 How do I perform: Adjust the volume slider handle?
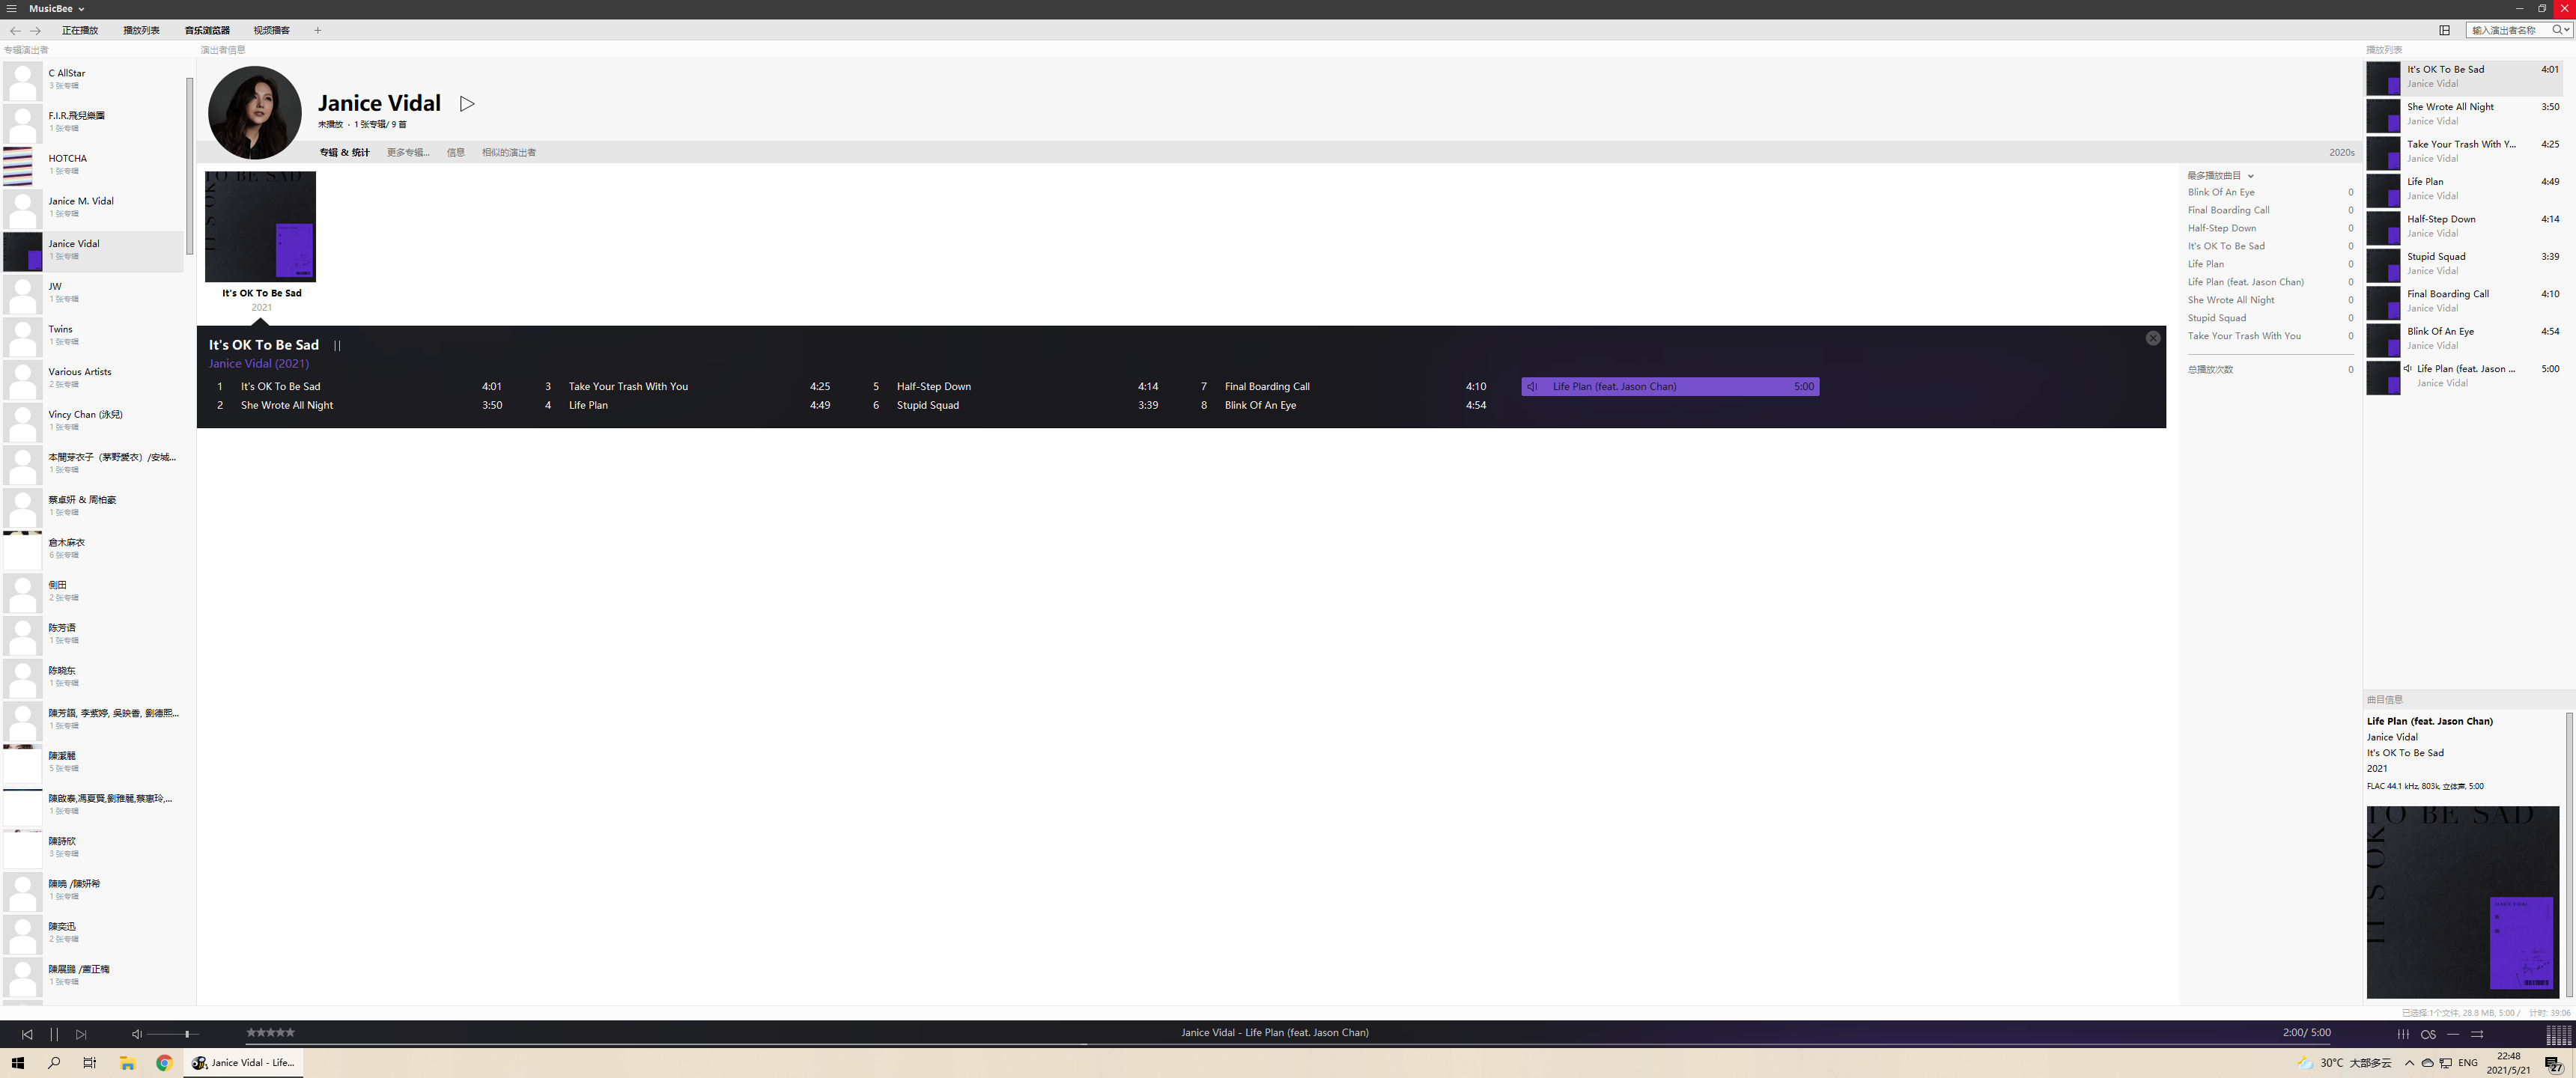[187, 1034]
